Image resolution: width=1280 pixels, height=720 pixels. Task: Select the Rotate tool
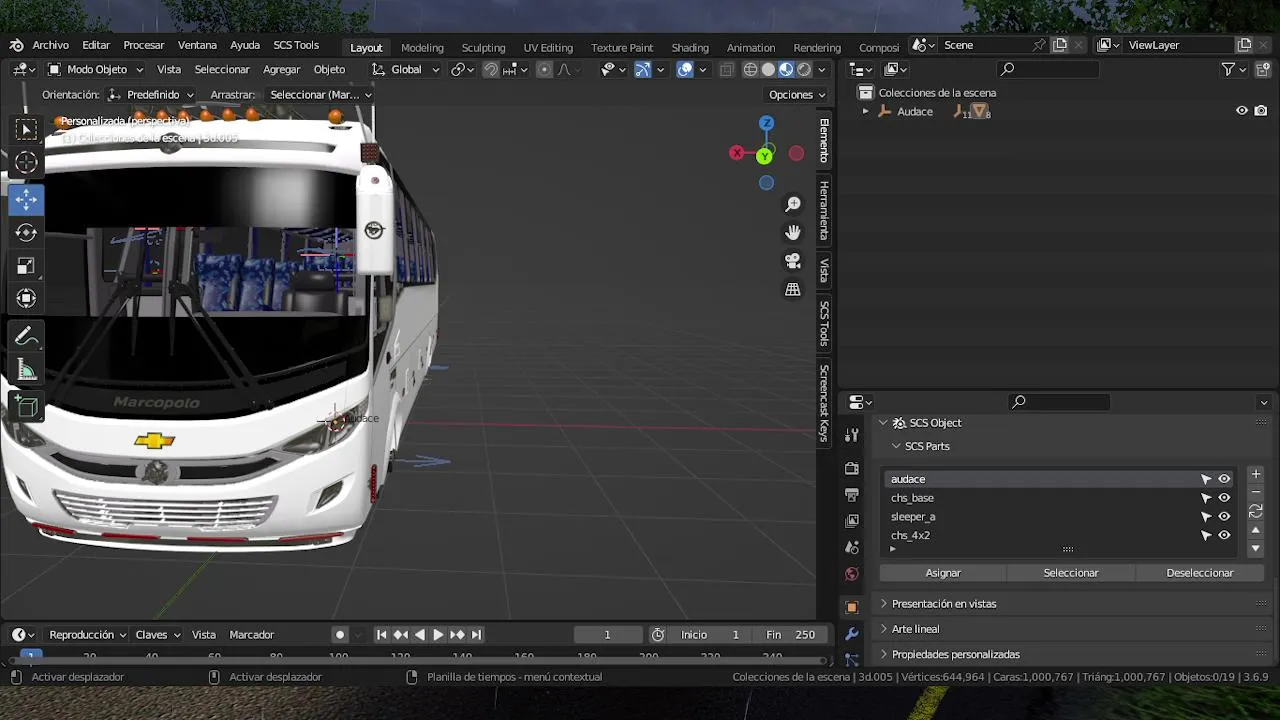pos(26,232)
